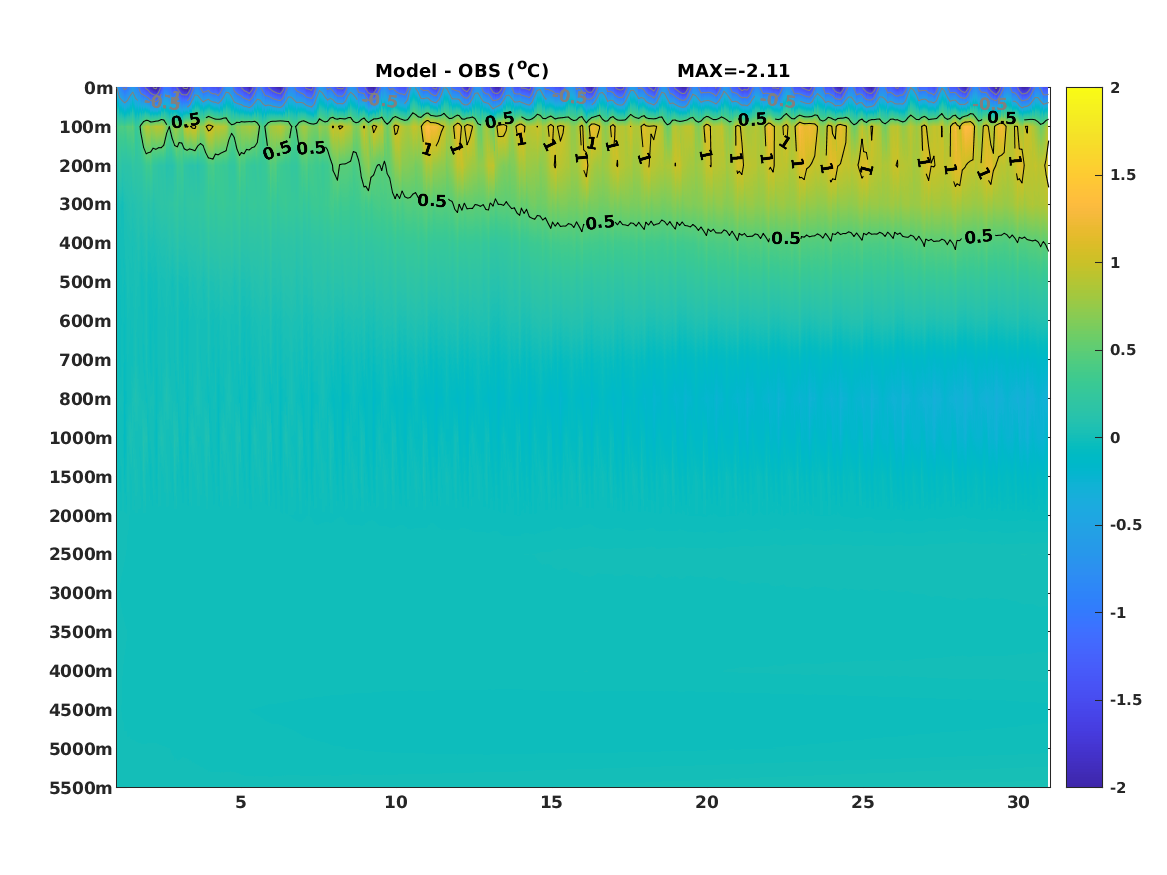This screenshot has height=875, width=1167.
Task: Select the "5000m" depth axis label
Action: (80, 749)
